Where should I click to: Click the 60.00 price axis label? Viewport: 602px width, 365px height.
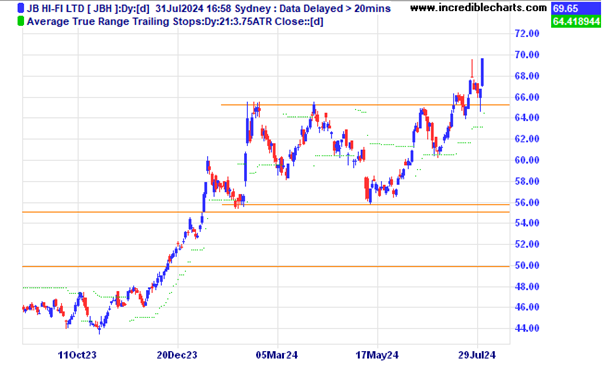tap(527, 160)
